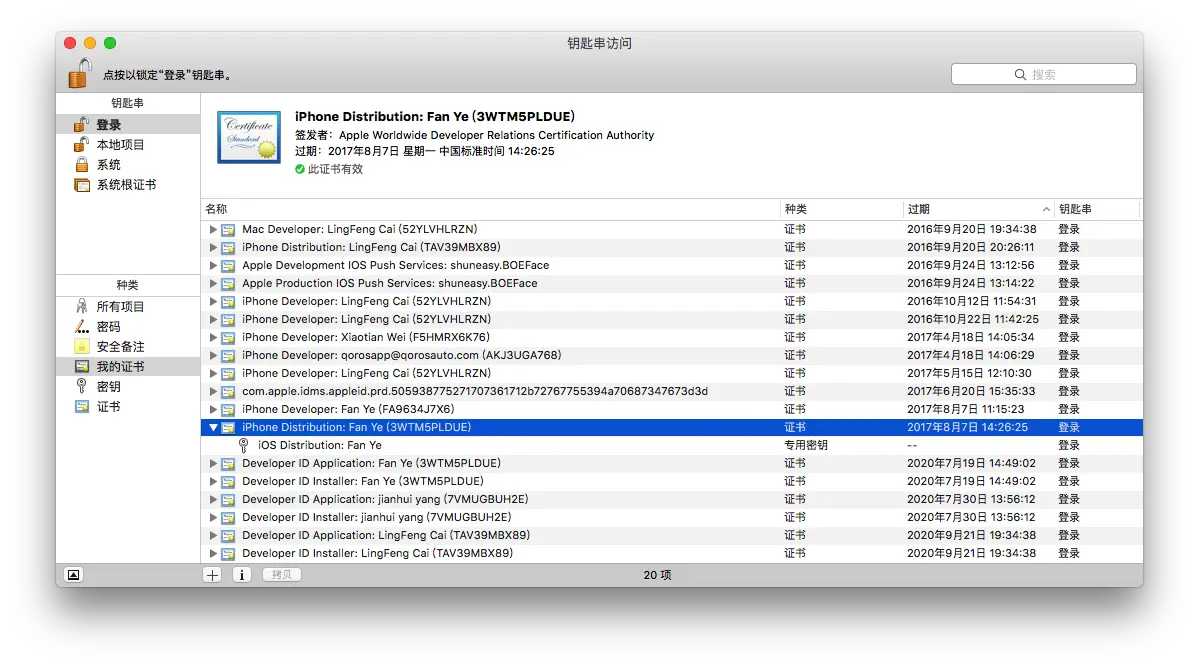1199x667 pixels.
Task: Expand iPhone Distribution: LingFeng Cai row
Action: pos(213,247)
